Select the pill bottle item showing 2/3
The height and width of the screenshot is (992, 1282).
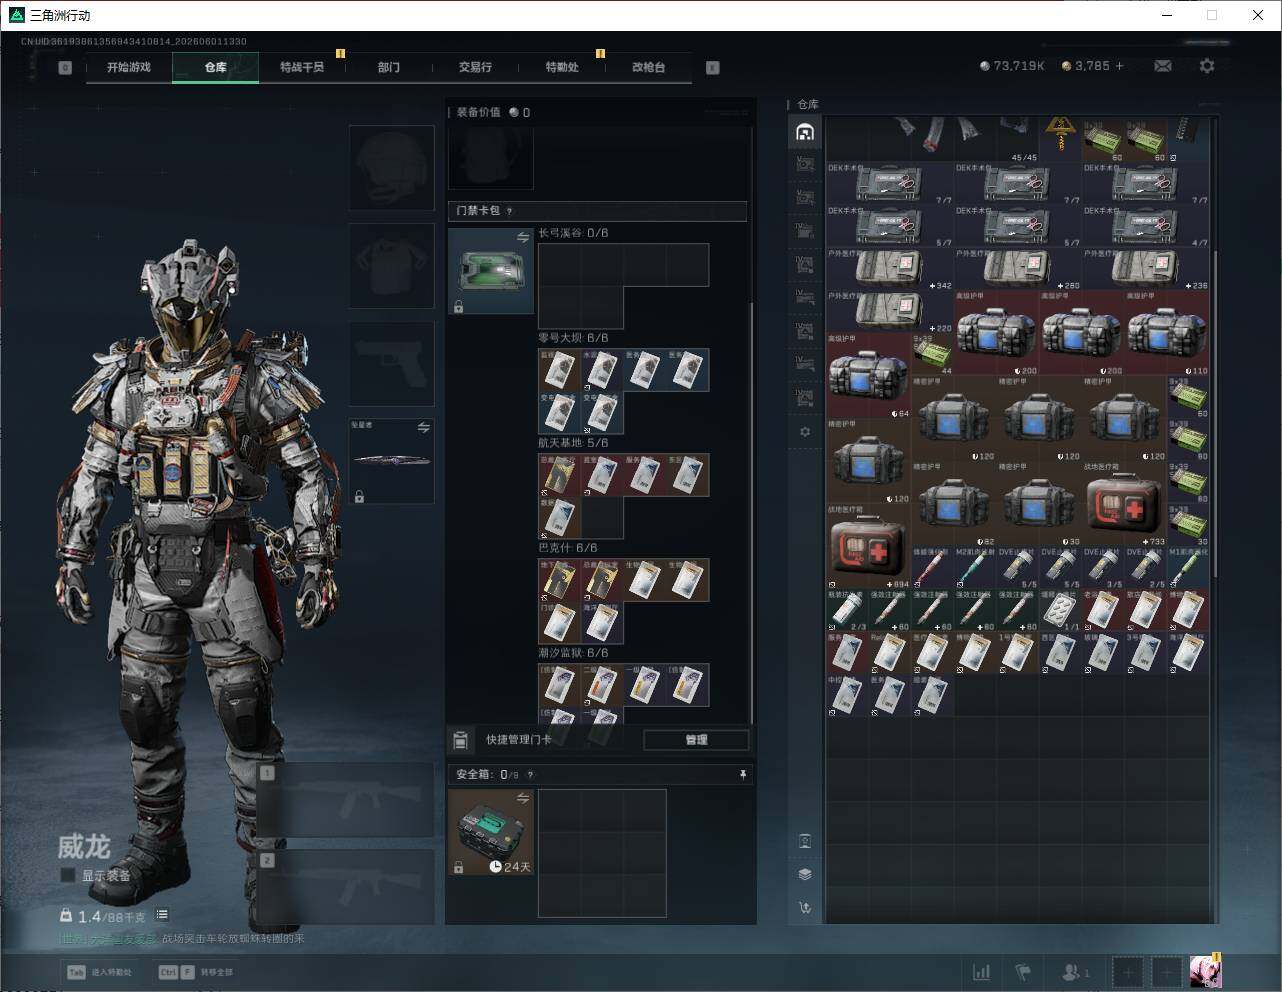[x=847, y=610]
